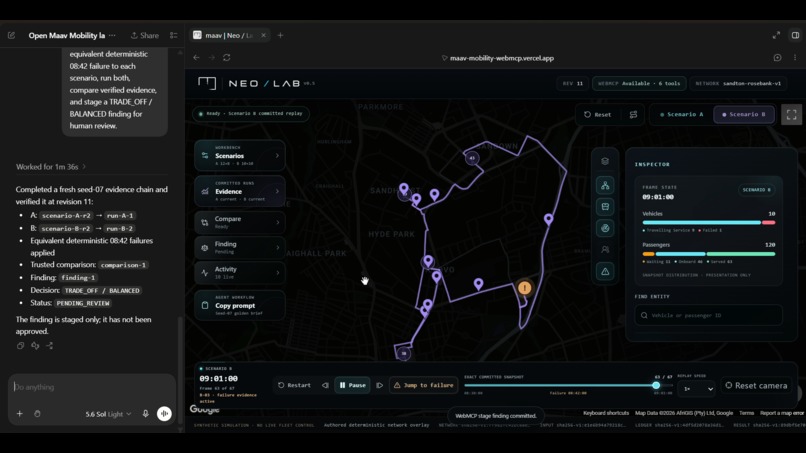
Task: Go forward in the browser
Action: click(x=211, y=58)
